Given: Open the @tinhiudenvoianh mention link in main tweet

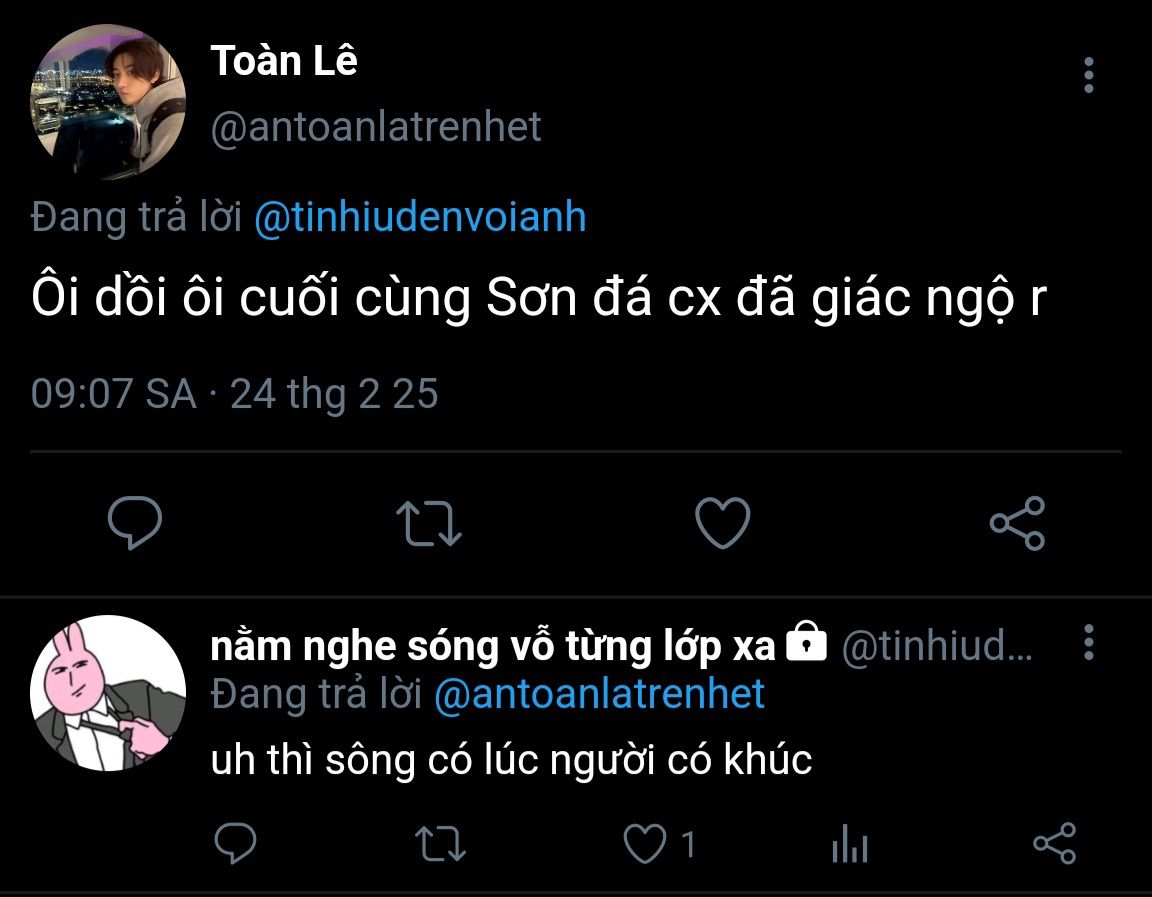Looking at the screenshot, I should [420, 217].
